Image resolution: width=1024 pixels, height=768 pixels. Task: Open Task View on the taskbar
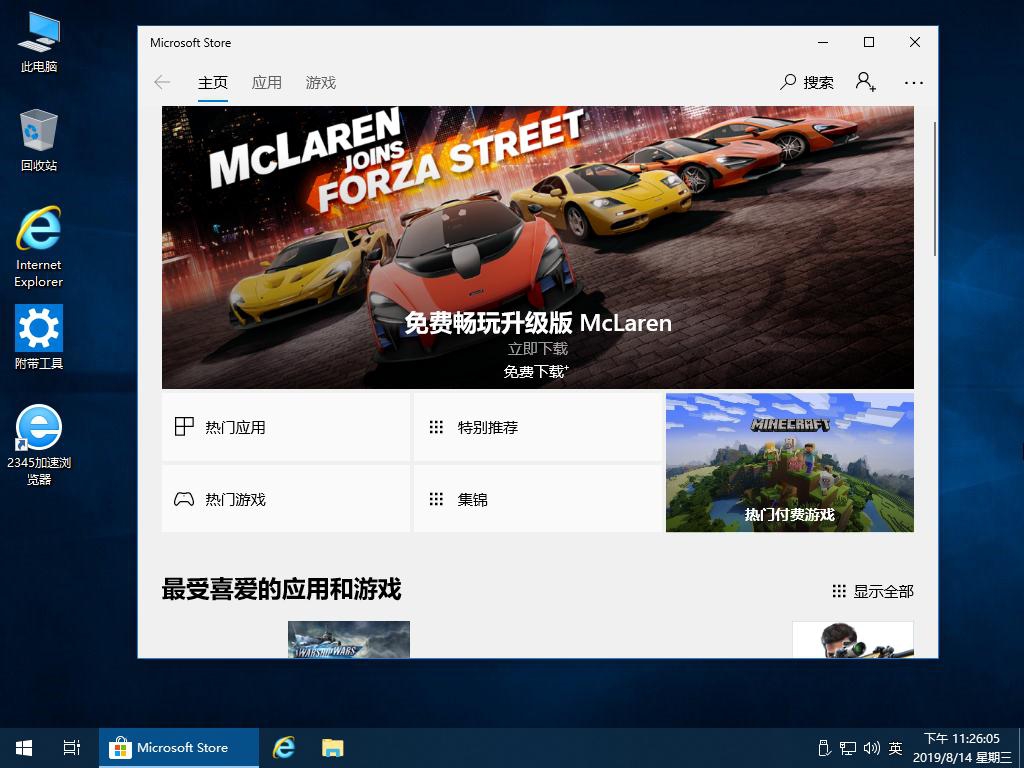72,748
